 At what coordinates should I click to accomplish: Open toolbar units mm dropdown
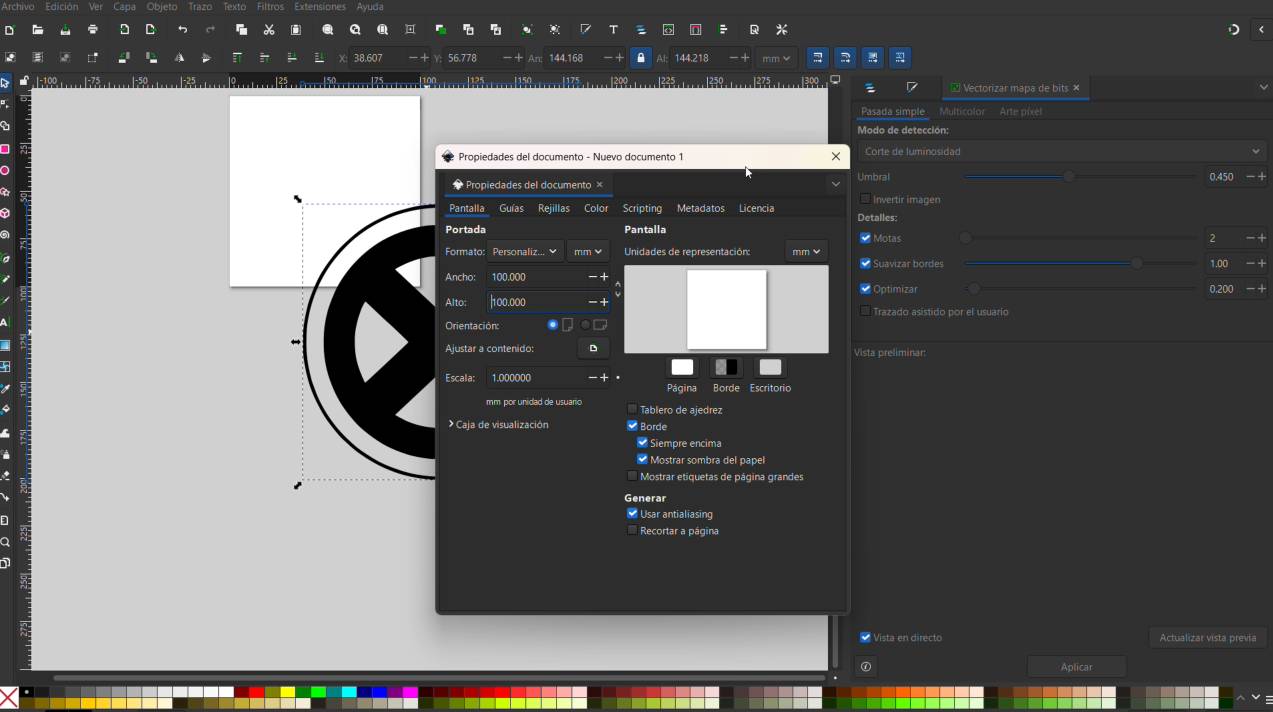click(x=776, y=58)
